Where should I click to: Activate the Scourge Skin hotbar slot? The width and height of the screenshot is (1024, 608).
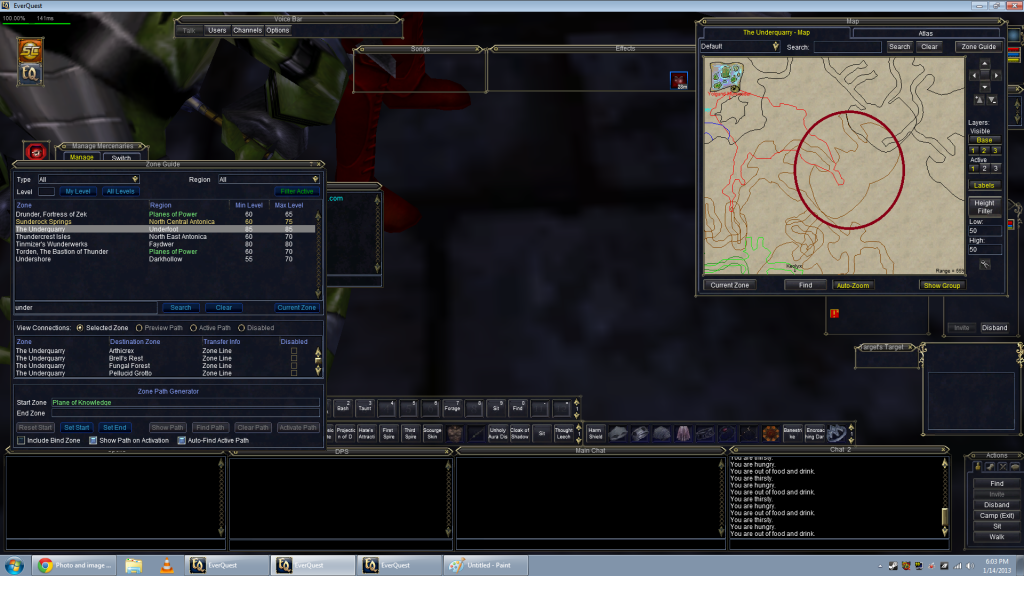coord(432,433)
